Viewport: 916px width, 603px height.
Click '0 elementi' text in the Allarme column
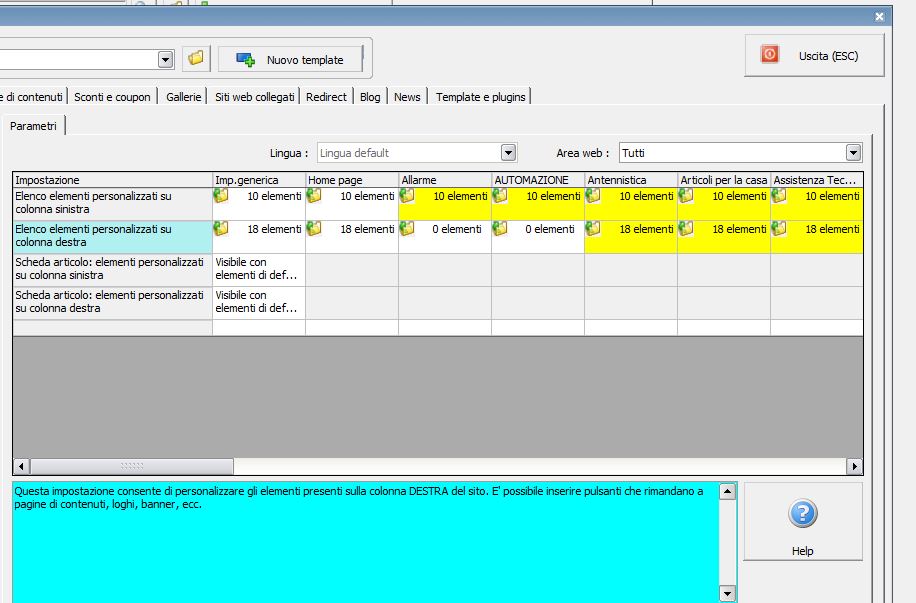[x=457, y=229]
